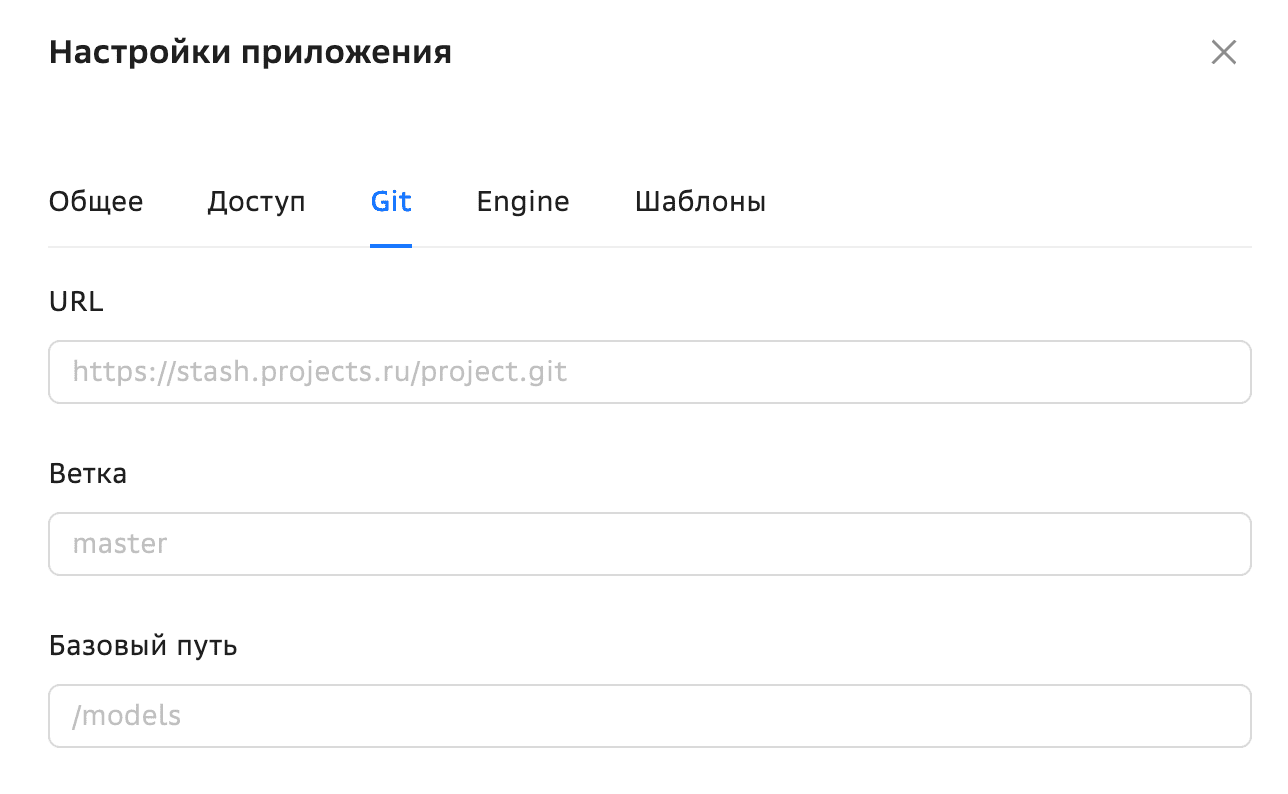Click the Ветка field label
The width and height of the screenshot is (1288, 794).
click(x=88, y=473)
